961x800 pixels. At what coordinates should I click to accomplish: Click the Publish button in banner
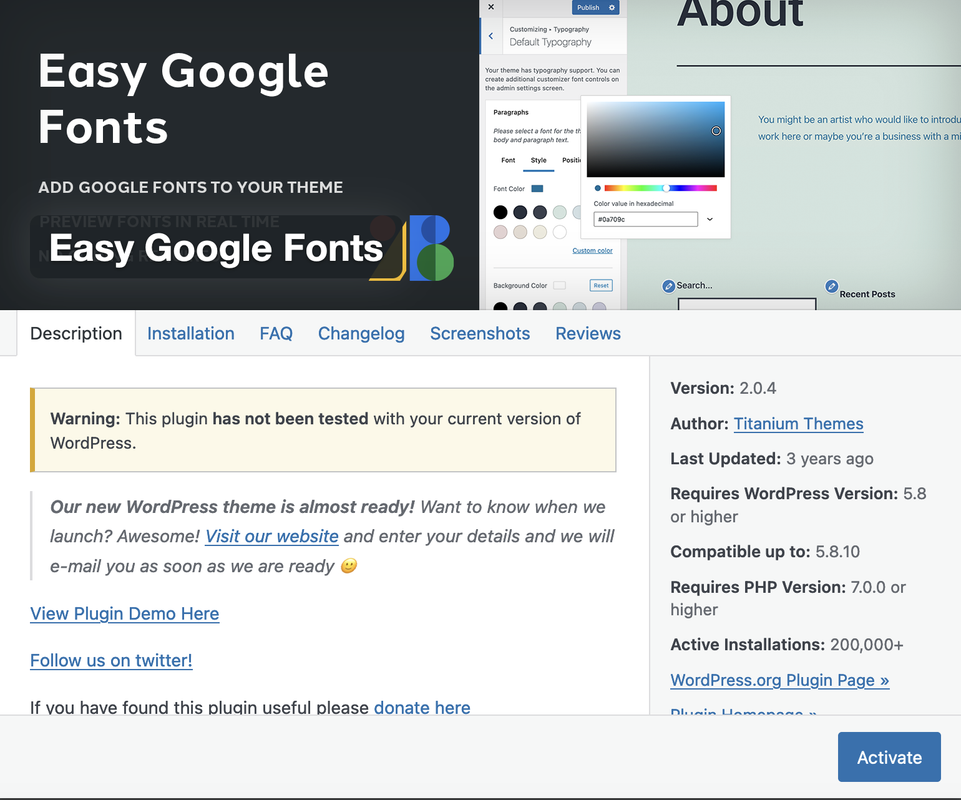(588, 7)
